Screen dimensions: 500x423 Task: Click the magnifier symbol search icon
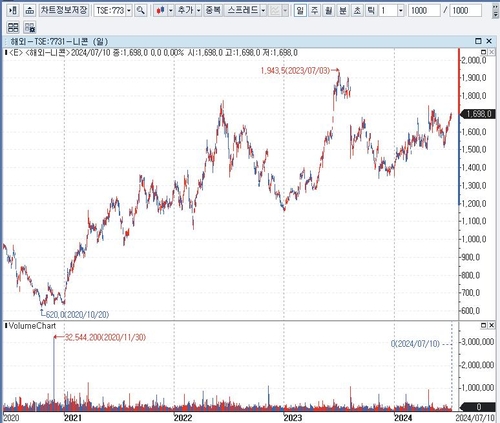pyautogui.click(x=141, y=11)
